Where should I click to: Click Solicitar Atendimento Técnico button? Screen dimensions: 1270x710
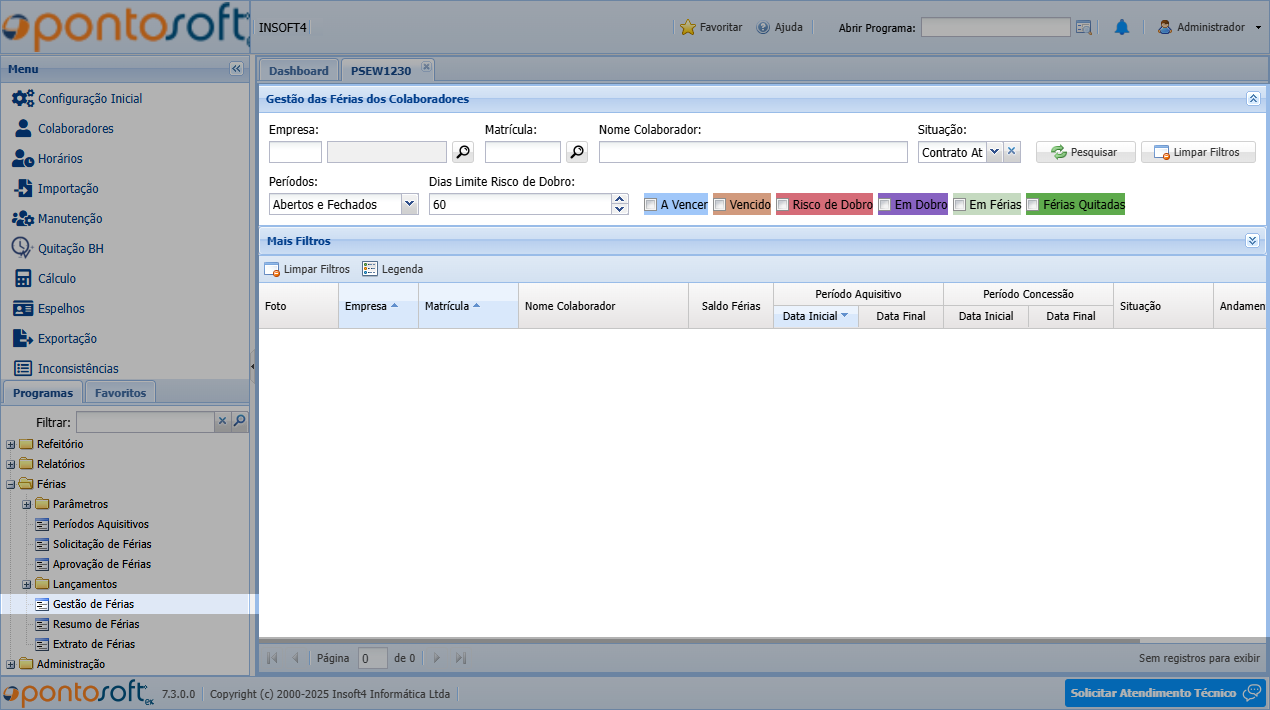pyautogui.click(x=1164, y=693)
